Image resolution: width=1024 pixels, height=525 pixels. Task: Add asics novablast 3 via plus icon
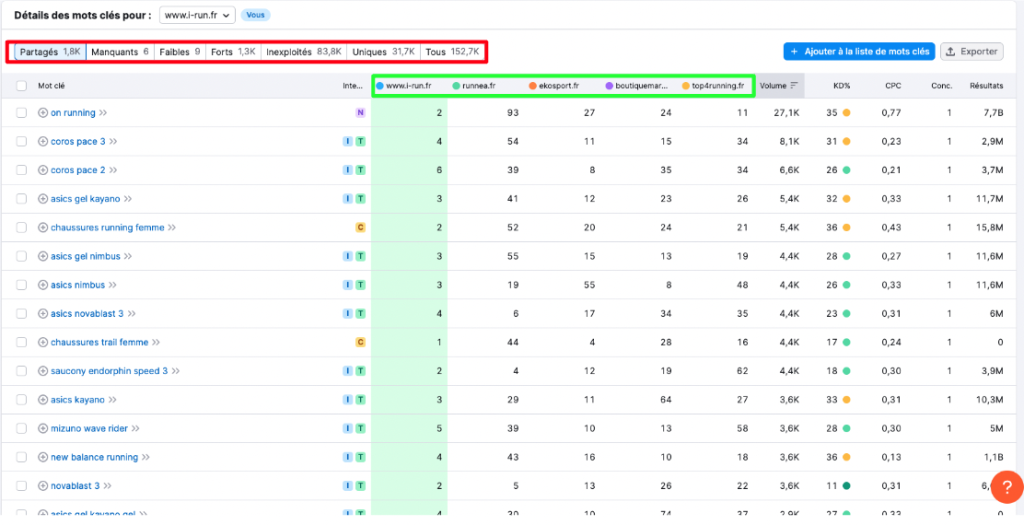pos(43,314)
